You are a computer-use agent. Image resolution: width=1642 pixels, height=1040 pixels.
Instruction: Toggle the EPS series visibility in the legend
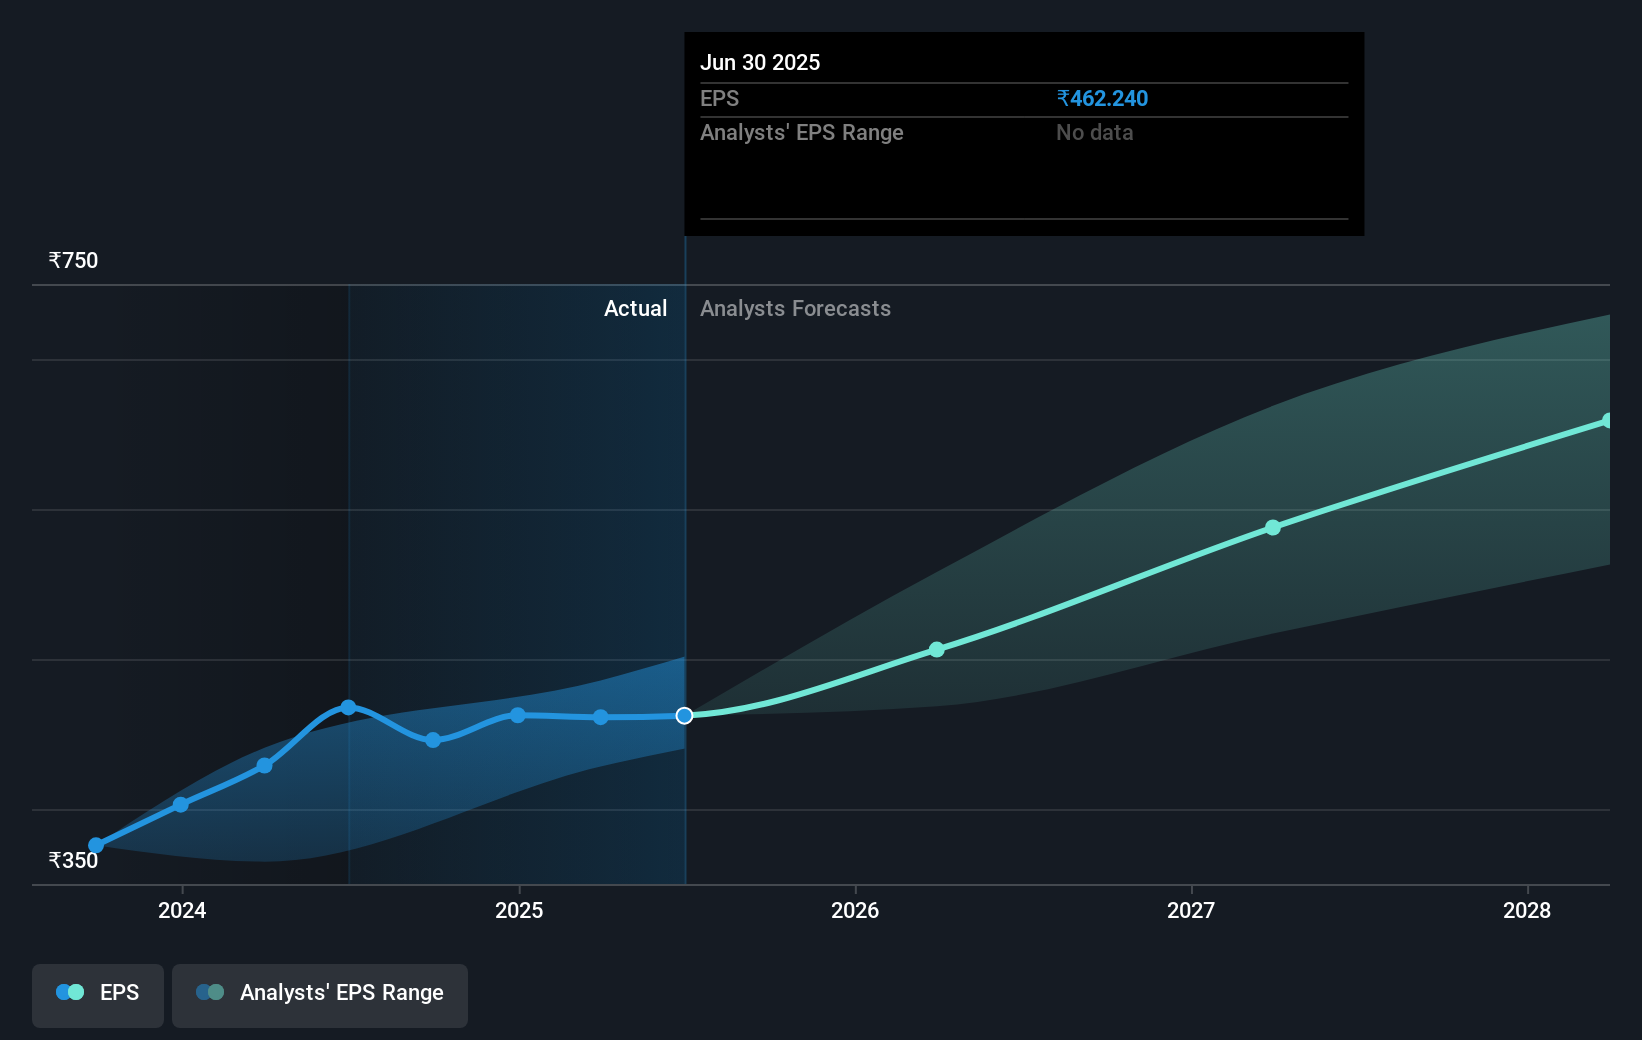[97, 995]
